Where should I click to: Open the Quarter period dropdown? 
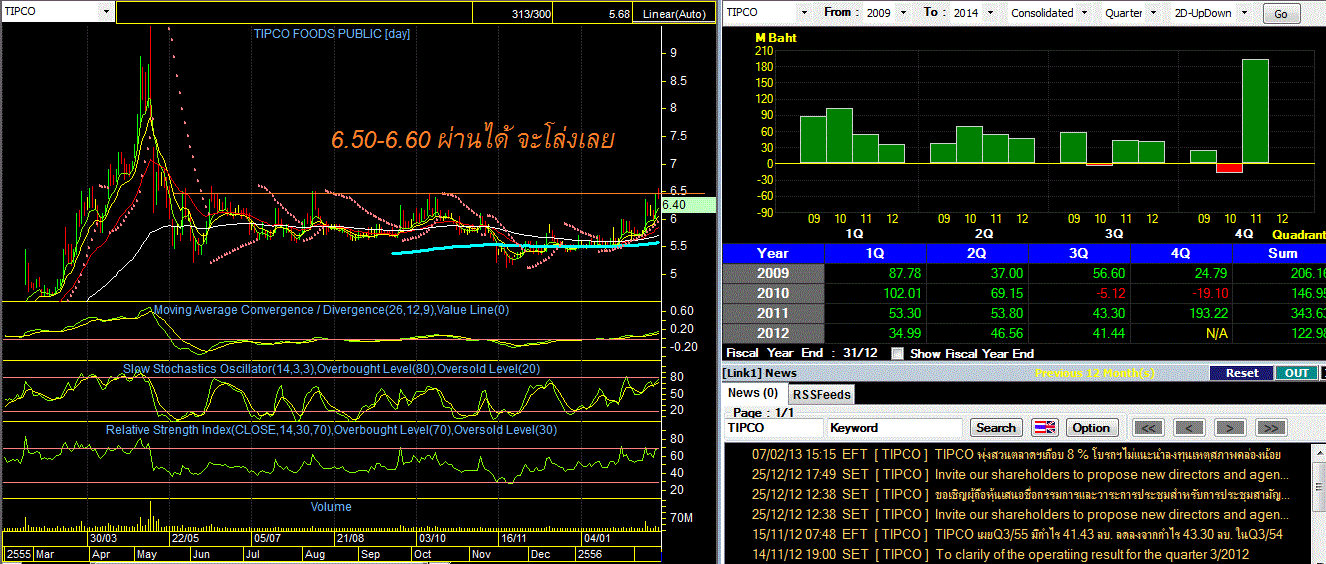pos(1152,13)
